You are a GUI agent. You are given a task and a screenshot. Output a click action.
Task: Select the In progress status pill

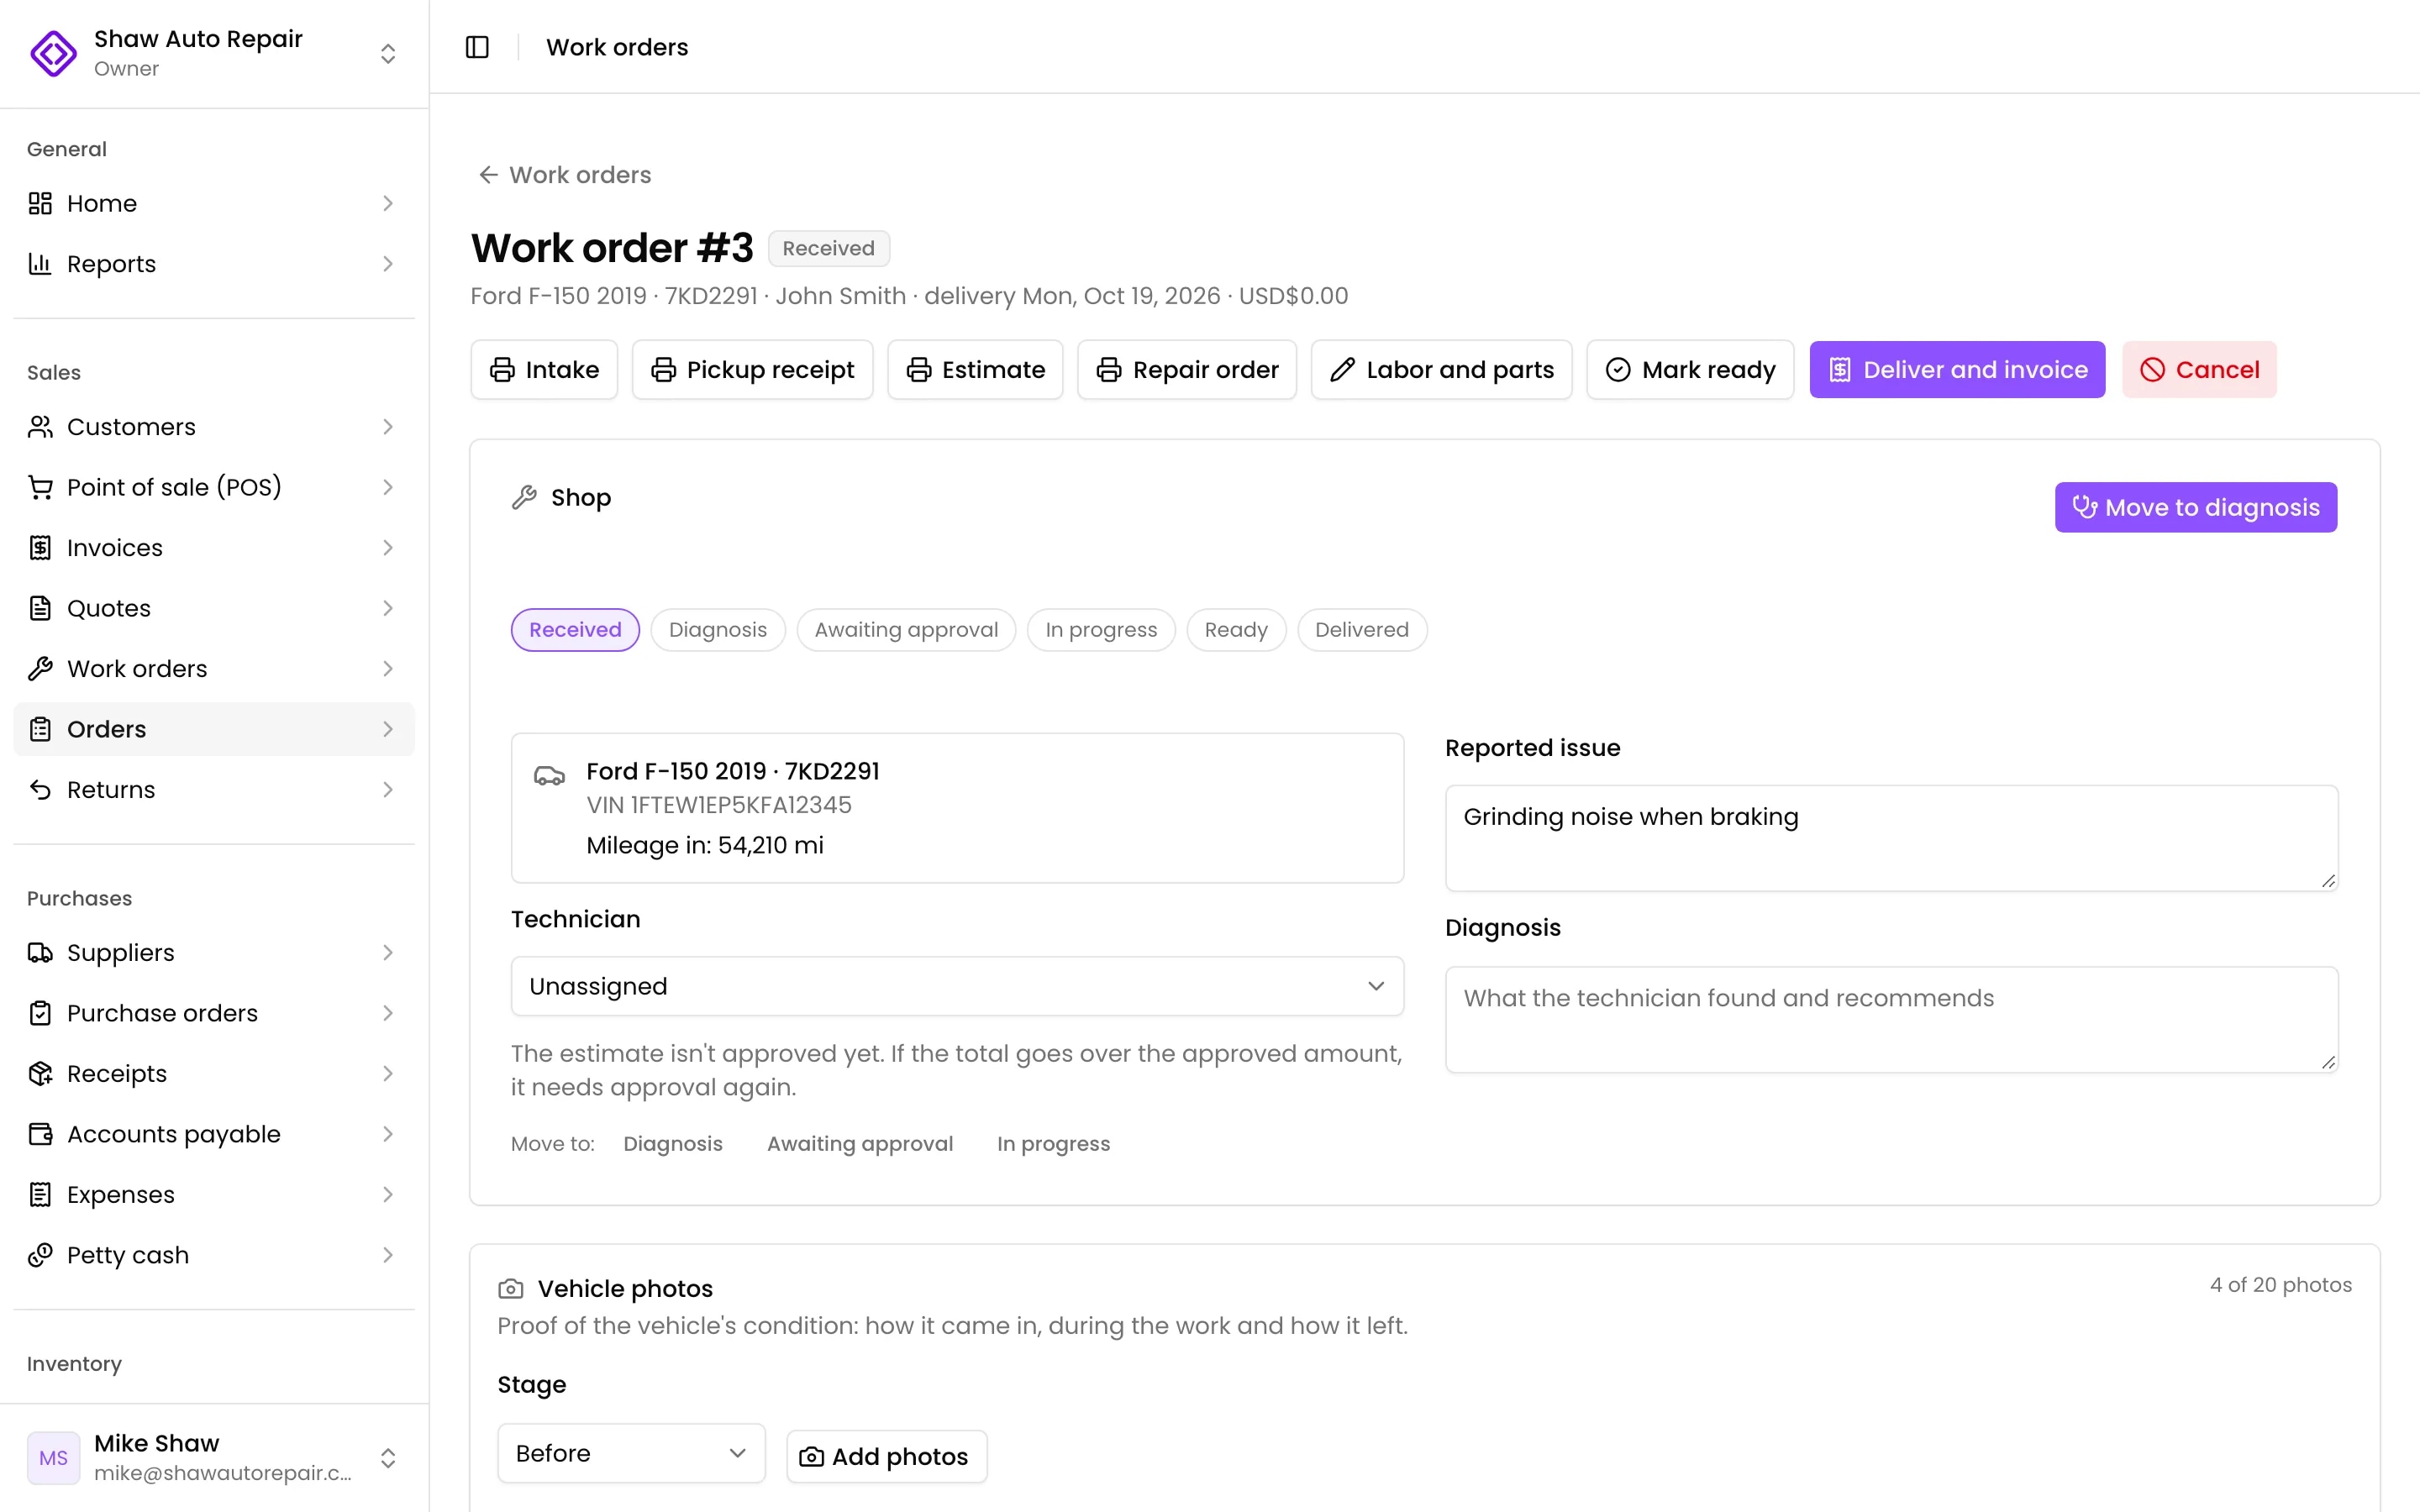[x=1101, y=630]
